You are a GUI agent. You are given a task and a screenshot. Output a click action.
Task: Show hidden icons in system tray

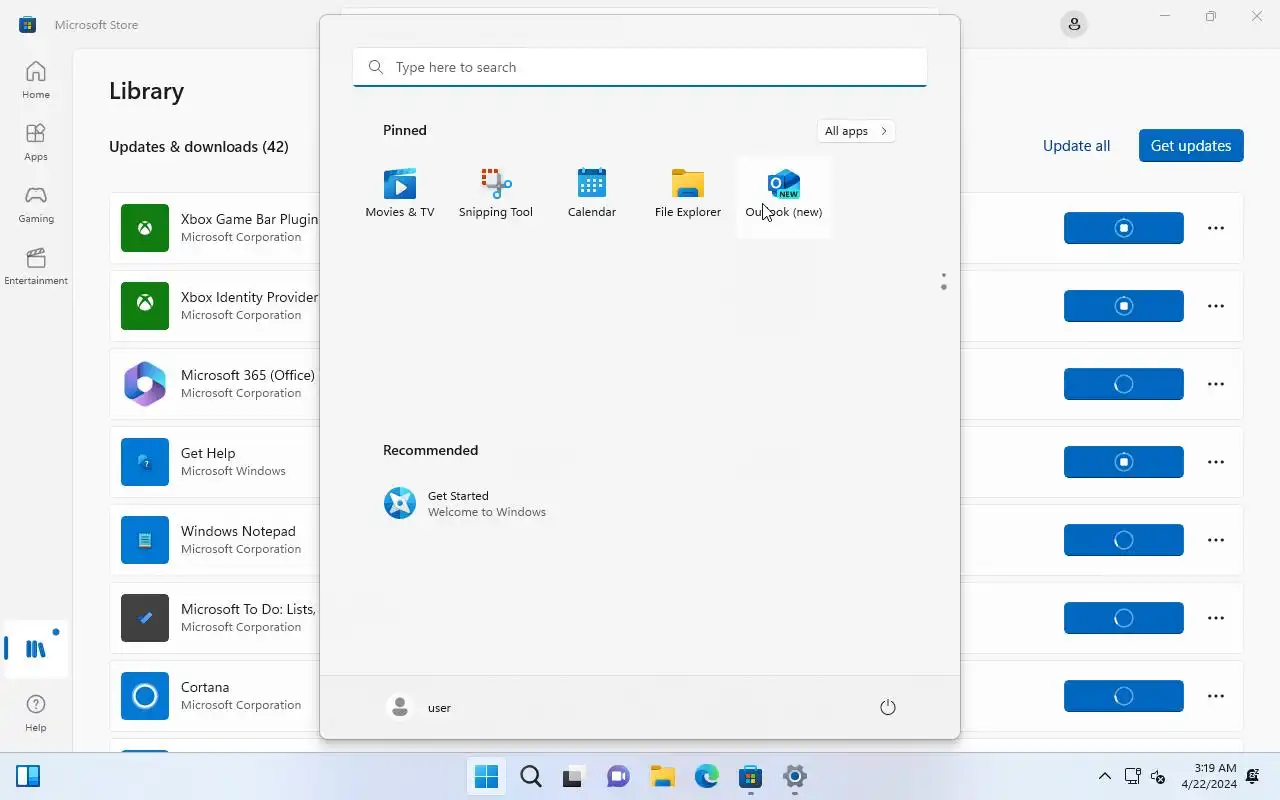pyautogui.click(x=1104, y=776)
